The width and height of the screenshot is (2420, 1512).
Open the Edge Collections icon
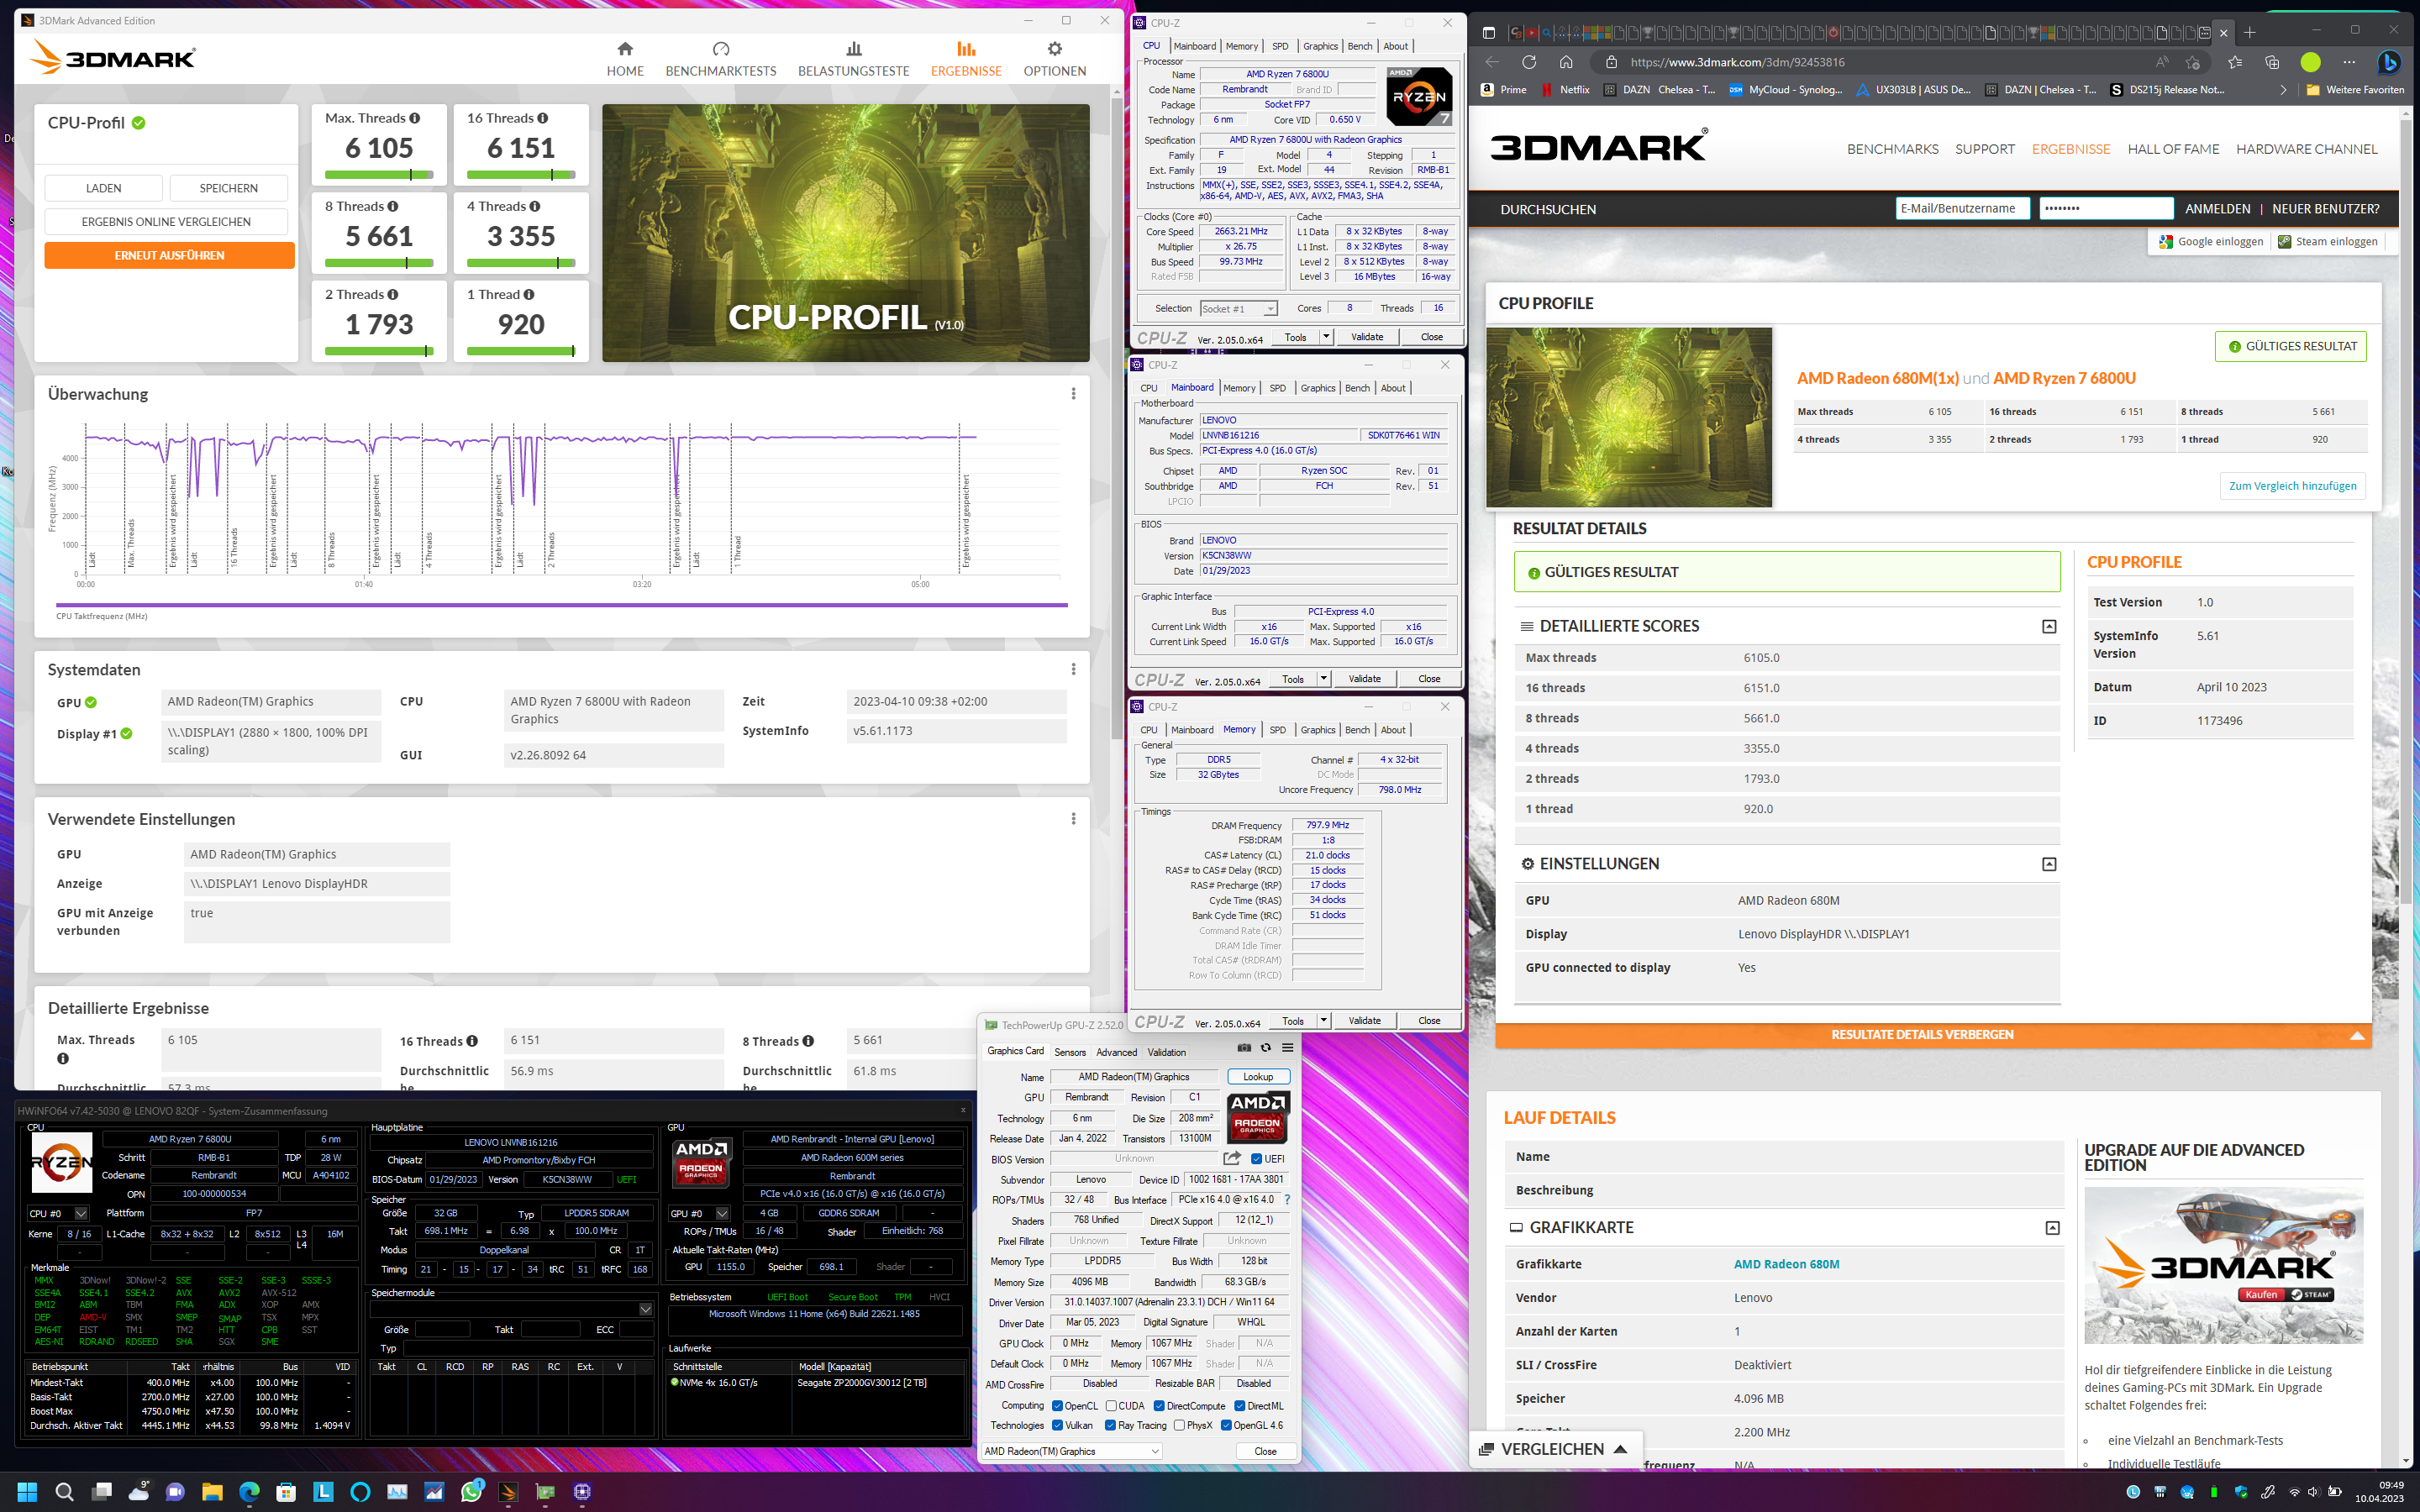click(2272, 62)
